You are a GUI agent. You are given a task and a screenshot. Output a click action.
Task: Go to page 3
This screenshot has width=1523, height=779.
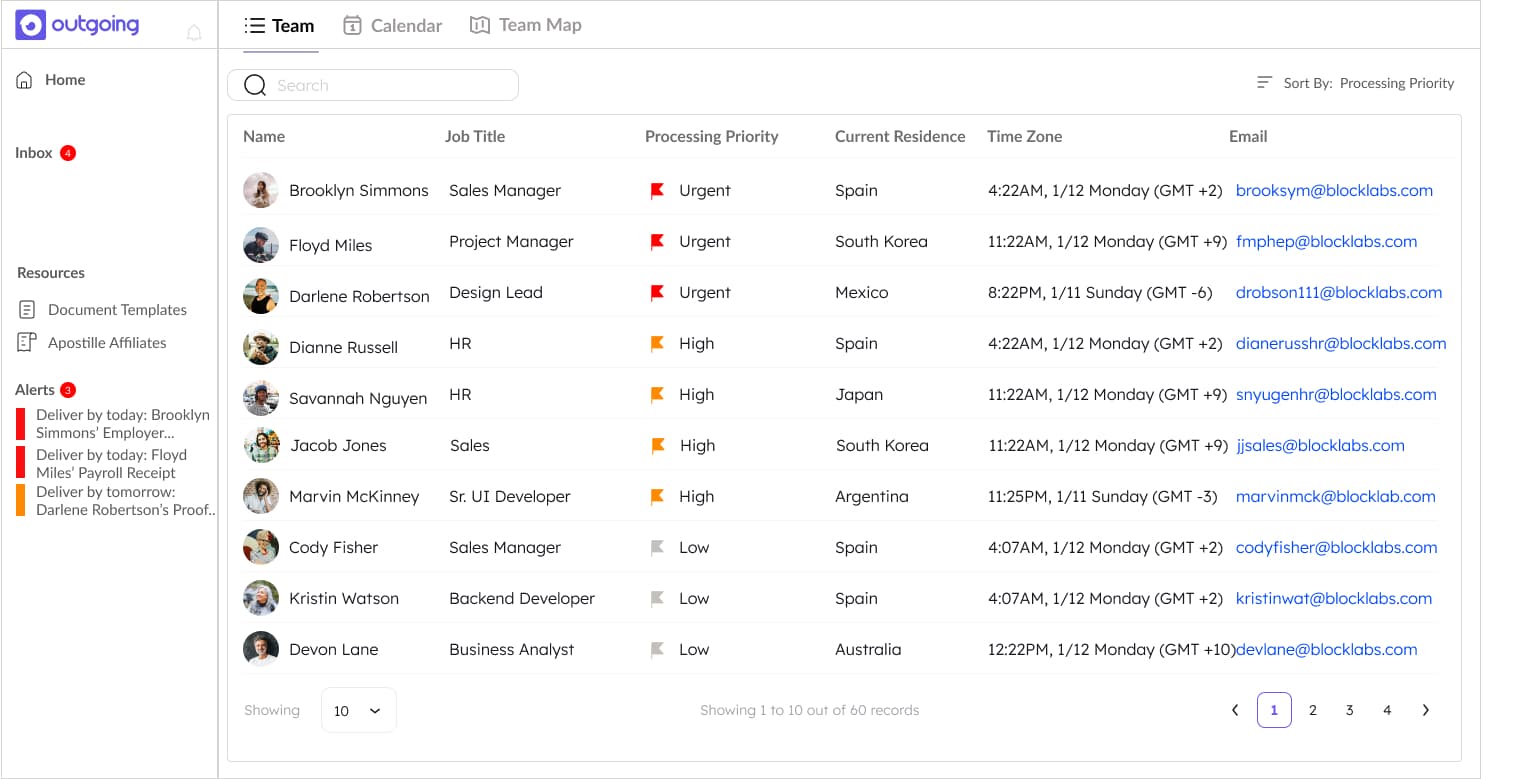tap(1349, 710)
